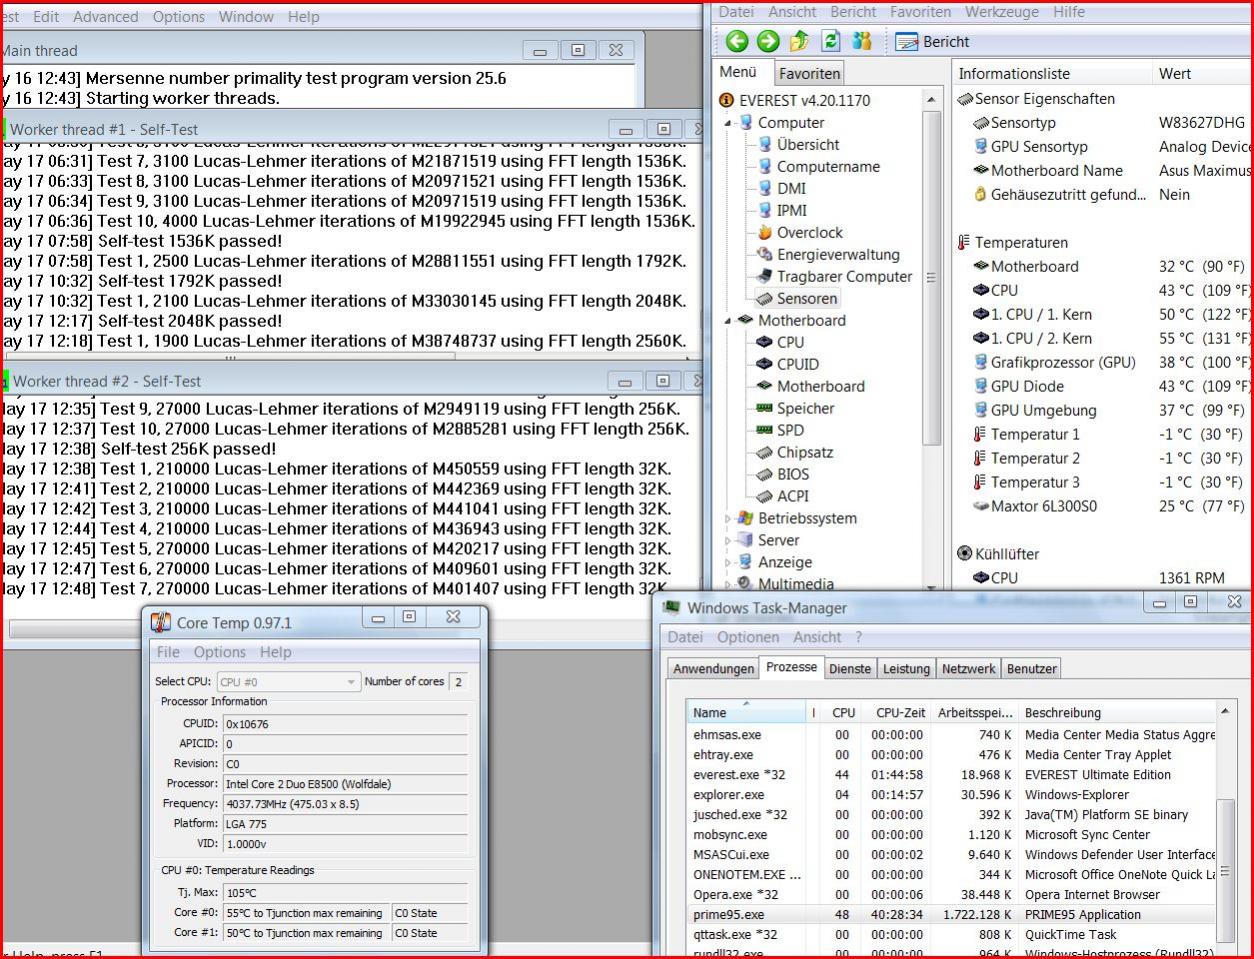Image resolution: width=1254 pixels, height=959 pixels.
Task: Click the Core Temp title bar icon
Action: click(x=160, y=622)
